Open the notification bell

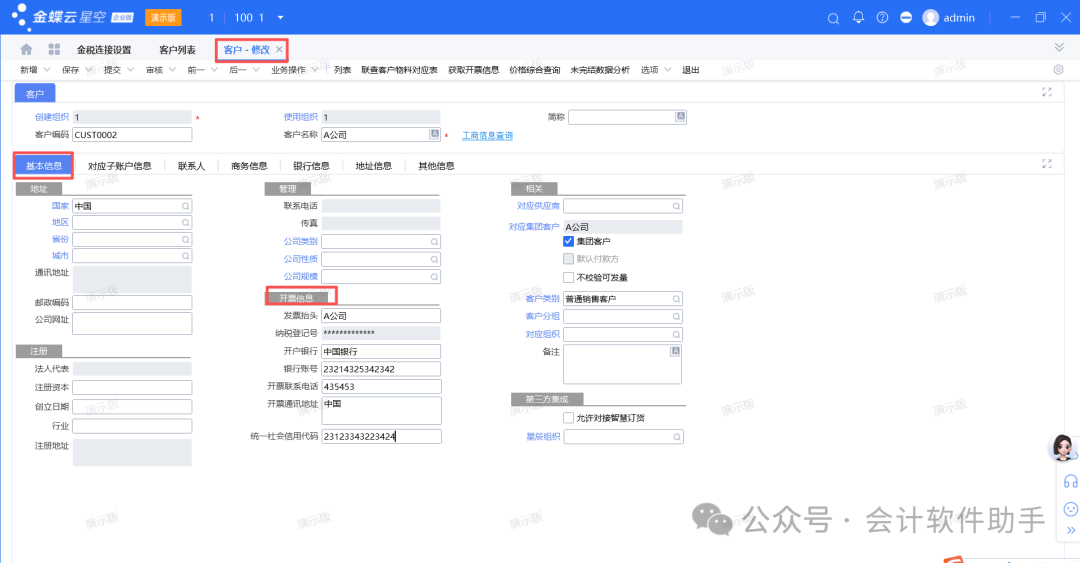(x=858, y=18)
